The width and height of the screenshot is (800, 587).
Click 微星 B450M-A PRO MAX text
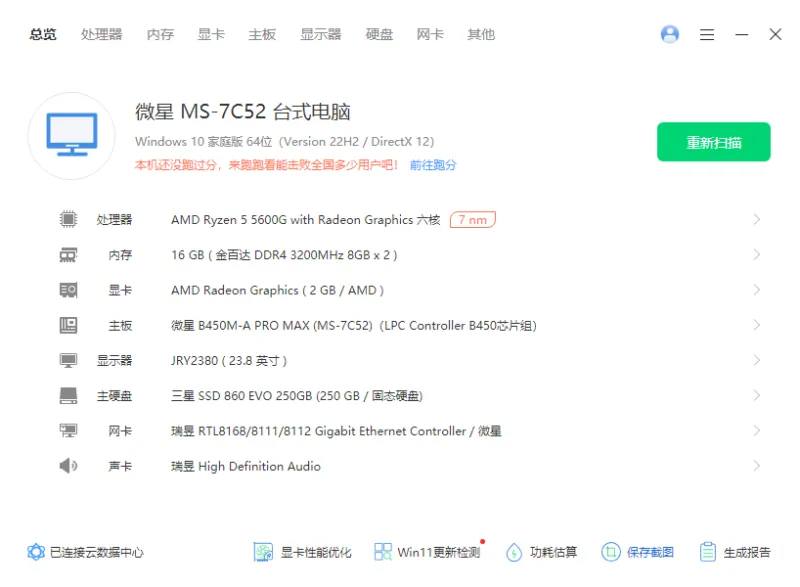click(354, 325)
